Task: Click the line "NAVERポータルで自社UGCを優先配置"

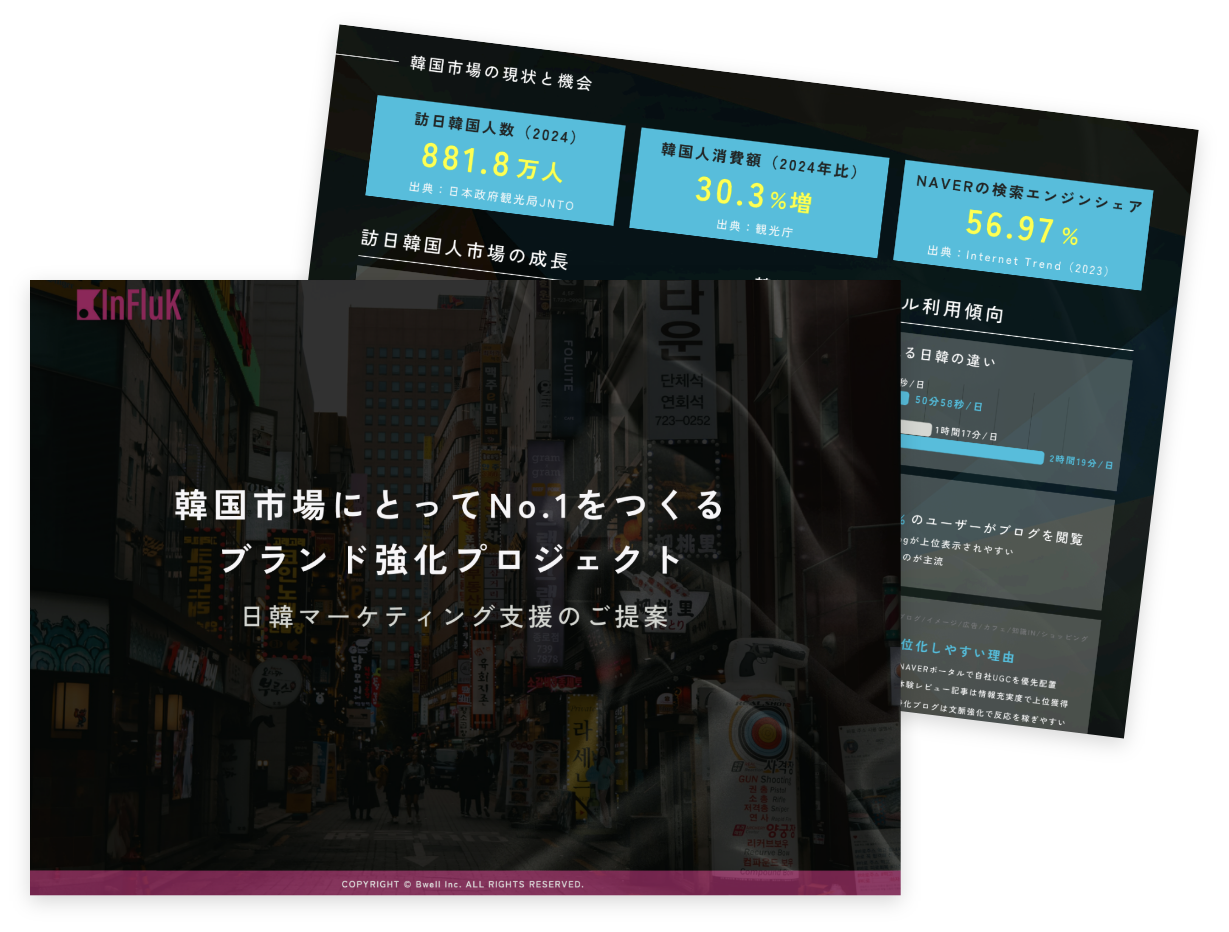Action: coord(979,676)
